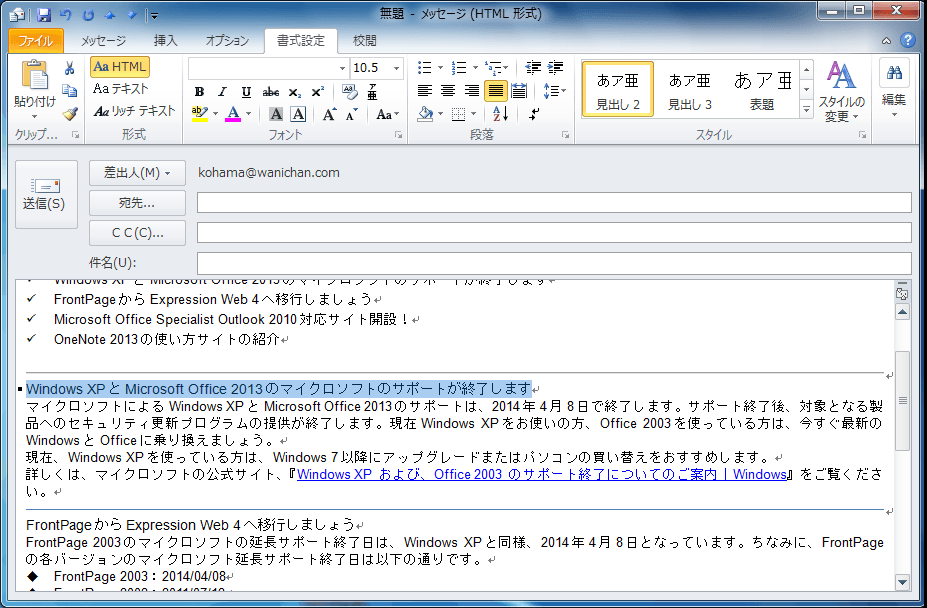Switch to the 校閲 tab
The width and height of the screenshot is (927, 608).
(364, 40)
